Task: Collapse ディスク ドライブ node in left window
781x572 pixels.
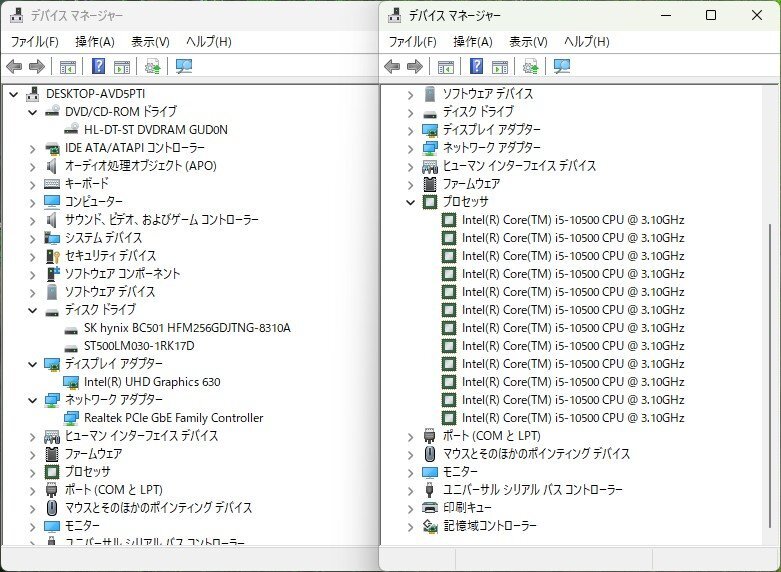Action: 32,310
